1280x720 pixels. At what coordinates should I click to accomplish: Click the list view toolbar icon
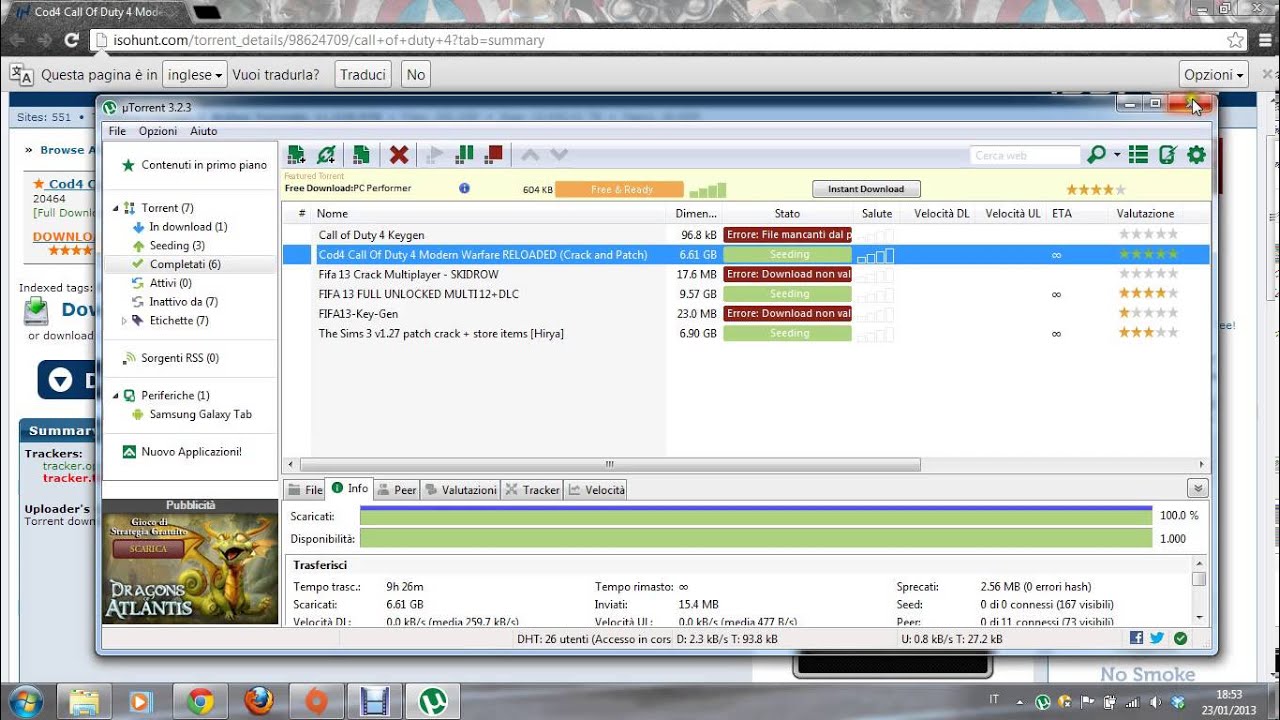[1138, 154]
